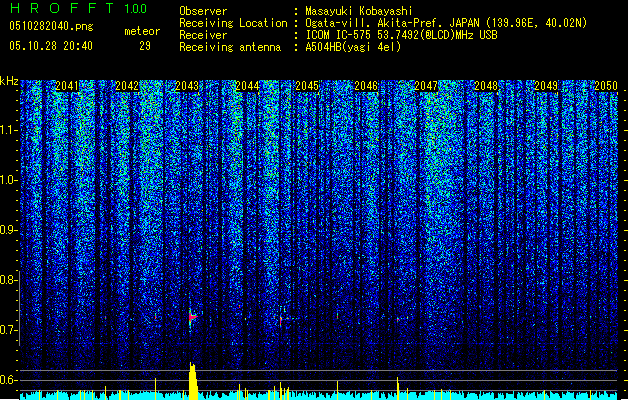Click the Receiving Location label
This screenshot has width=629, height=400.
[233, 23]
